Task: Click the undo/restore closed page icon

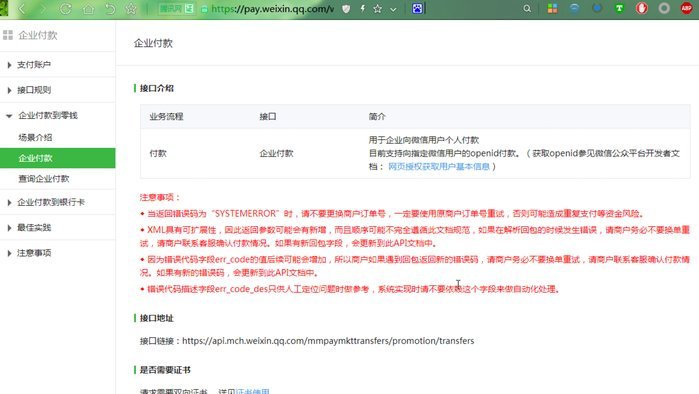Action: pyautogui.click(x=110, y=8)
